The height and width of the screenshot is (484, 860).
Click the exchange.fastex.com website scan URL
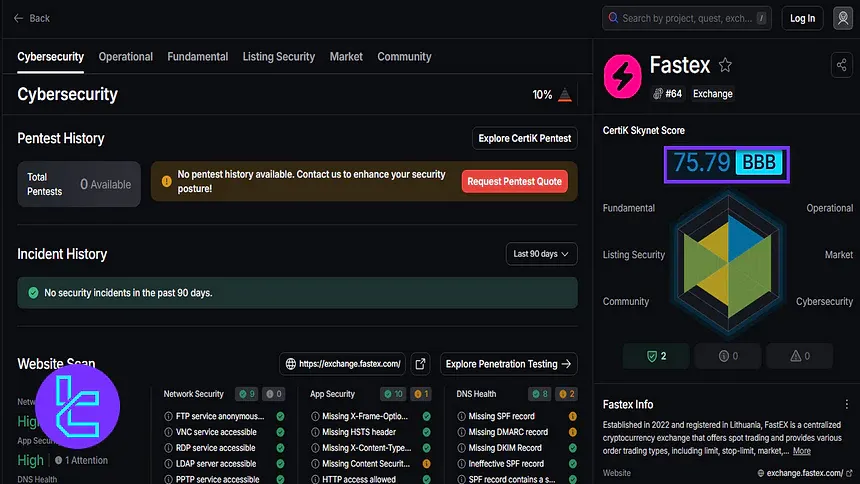tap(342, 364)
